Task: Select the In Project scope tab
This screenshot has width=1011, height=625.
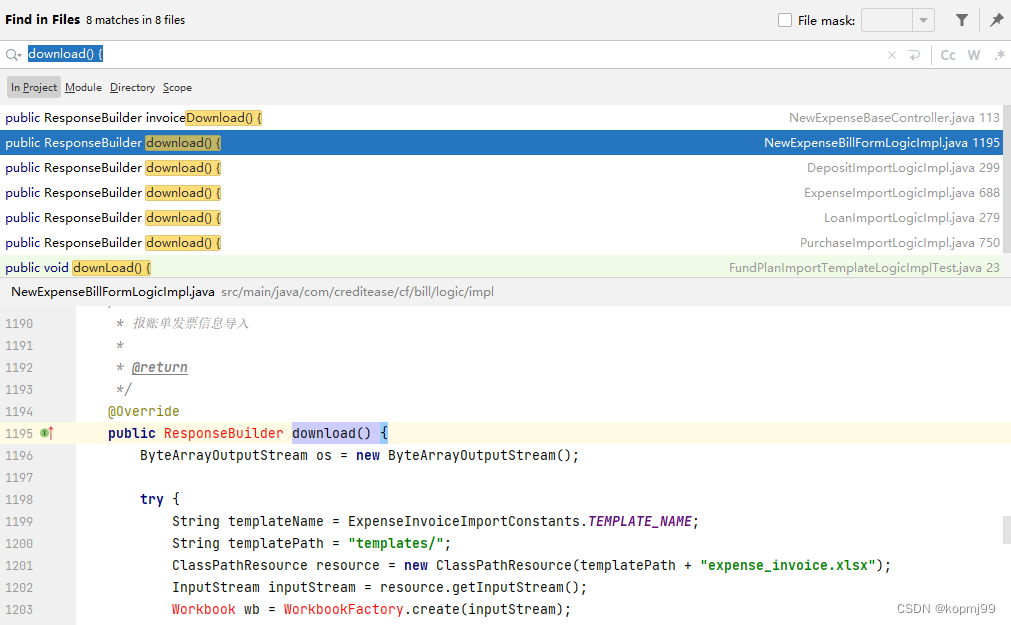Action: (x=34, y=87)
